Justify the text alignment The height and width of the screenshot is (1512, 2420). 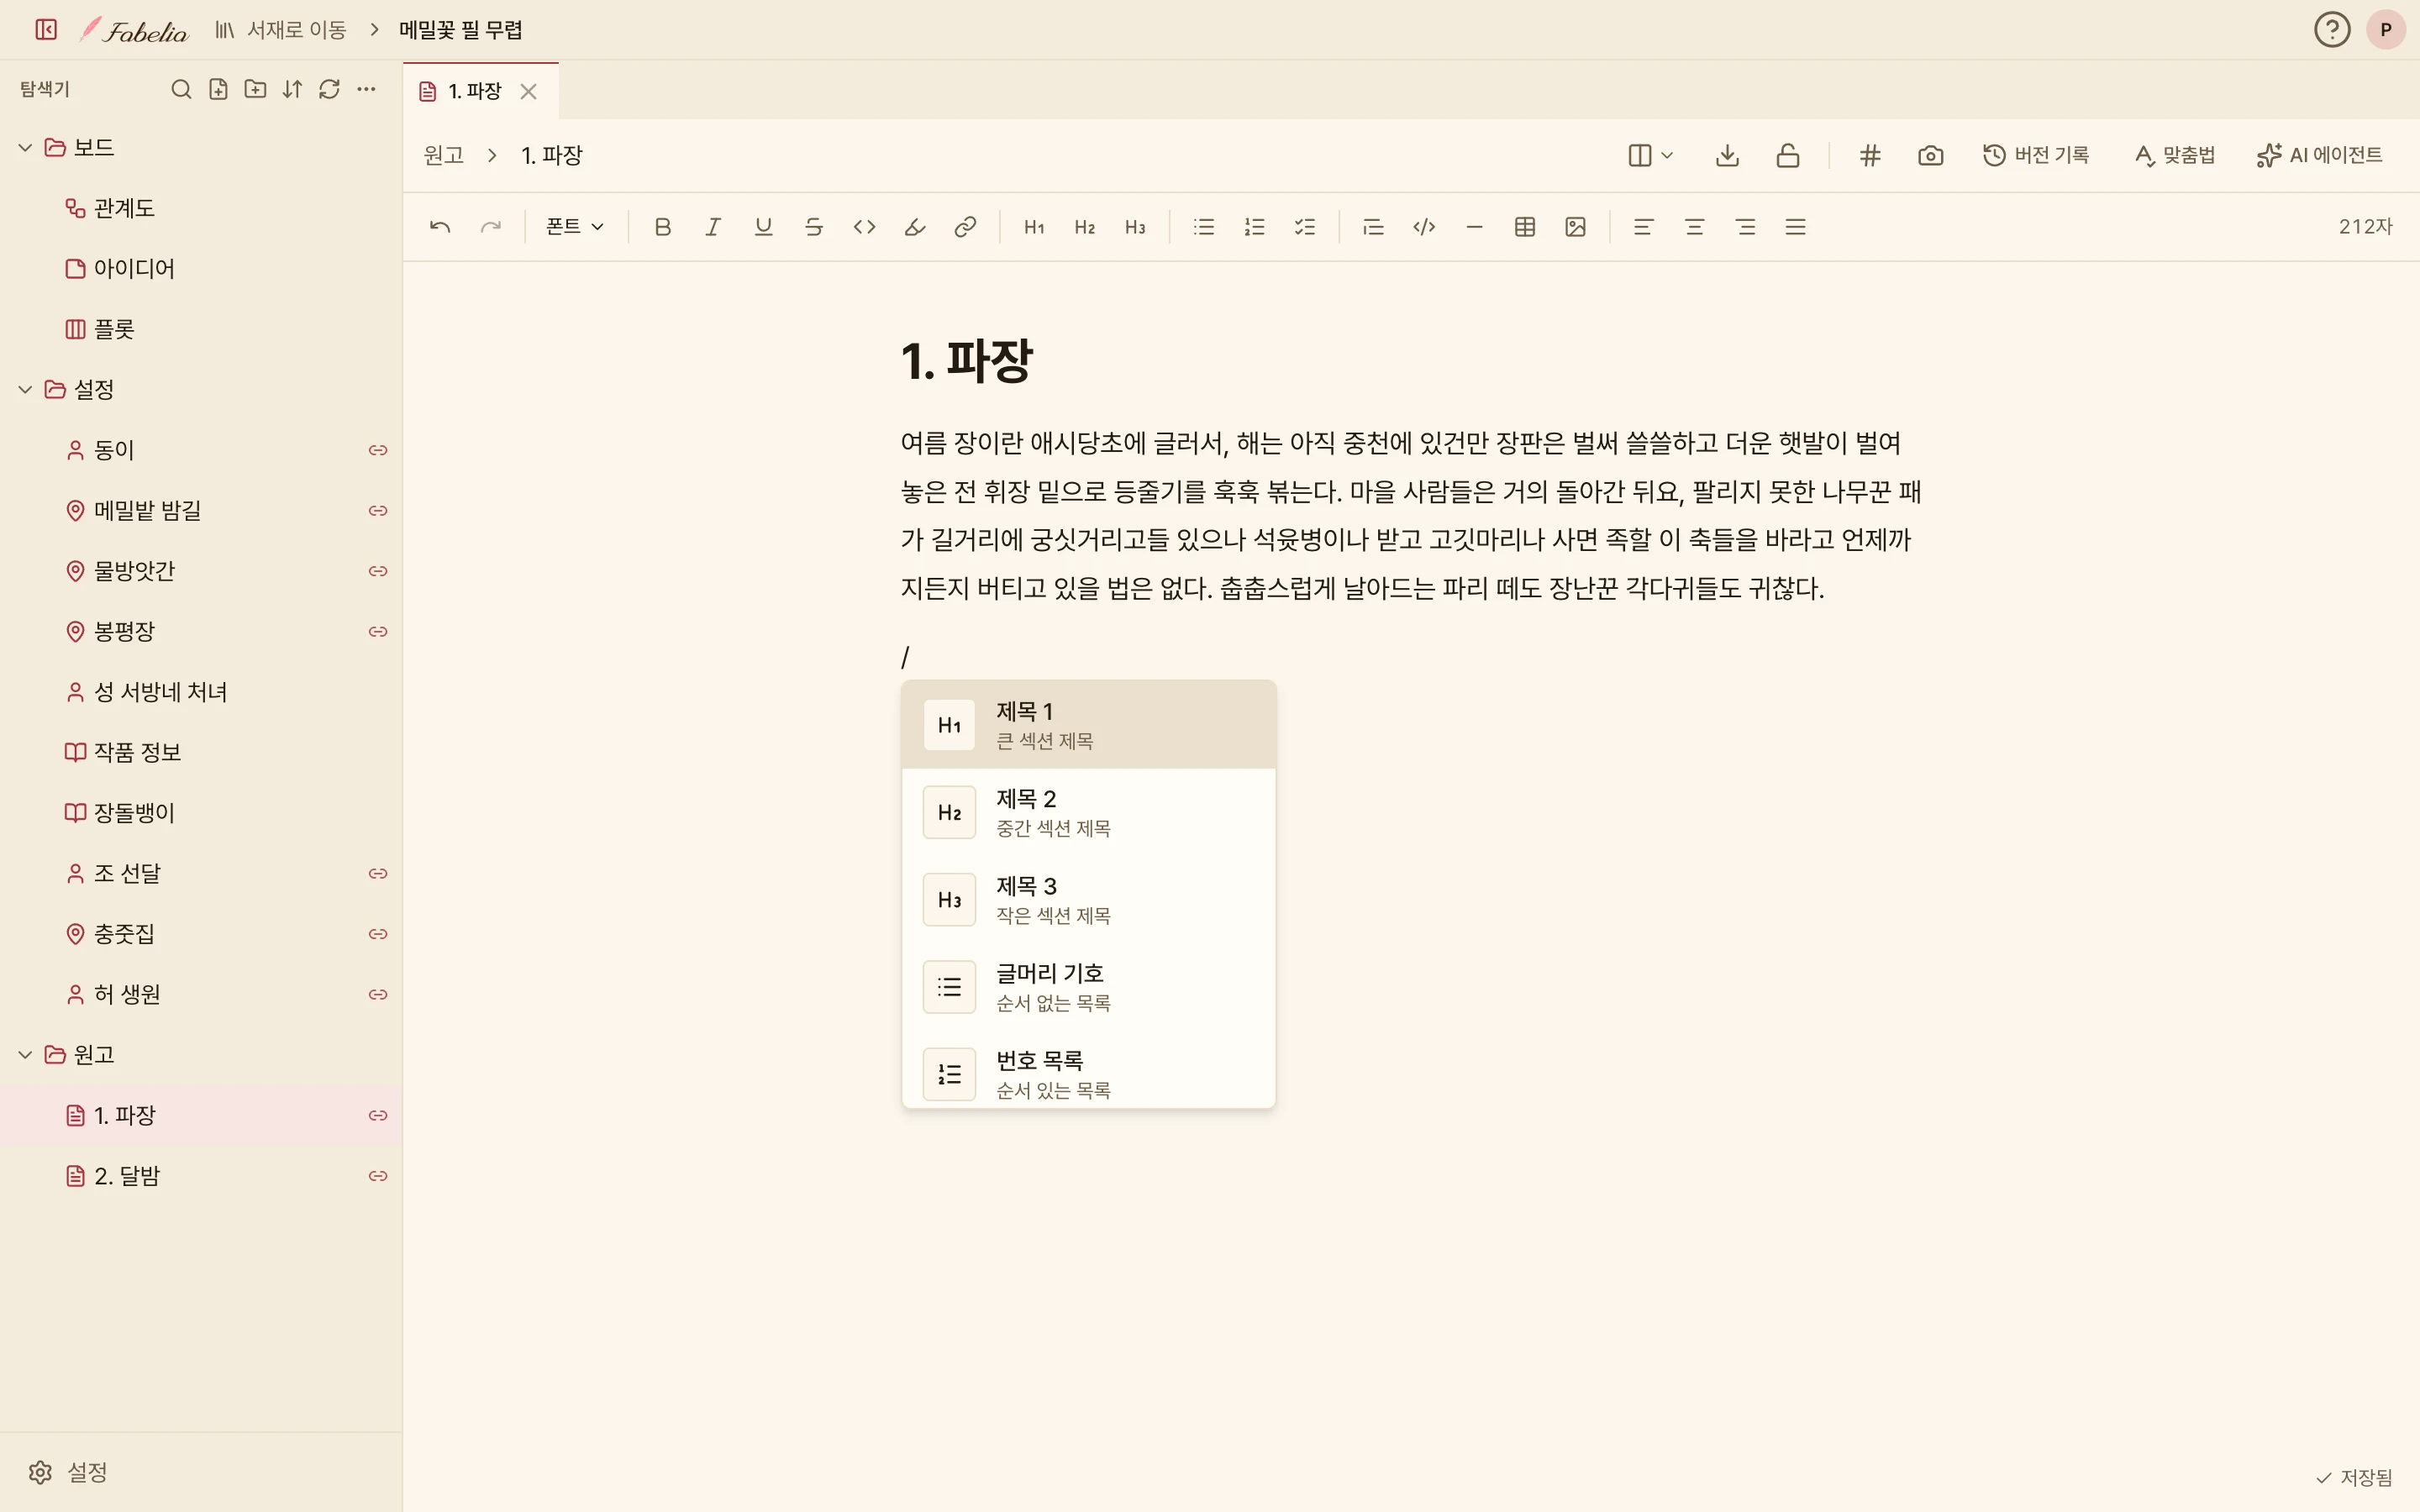click(1795, 227)
